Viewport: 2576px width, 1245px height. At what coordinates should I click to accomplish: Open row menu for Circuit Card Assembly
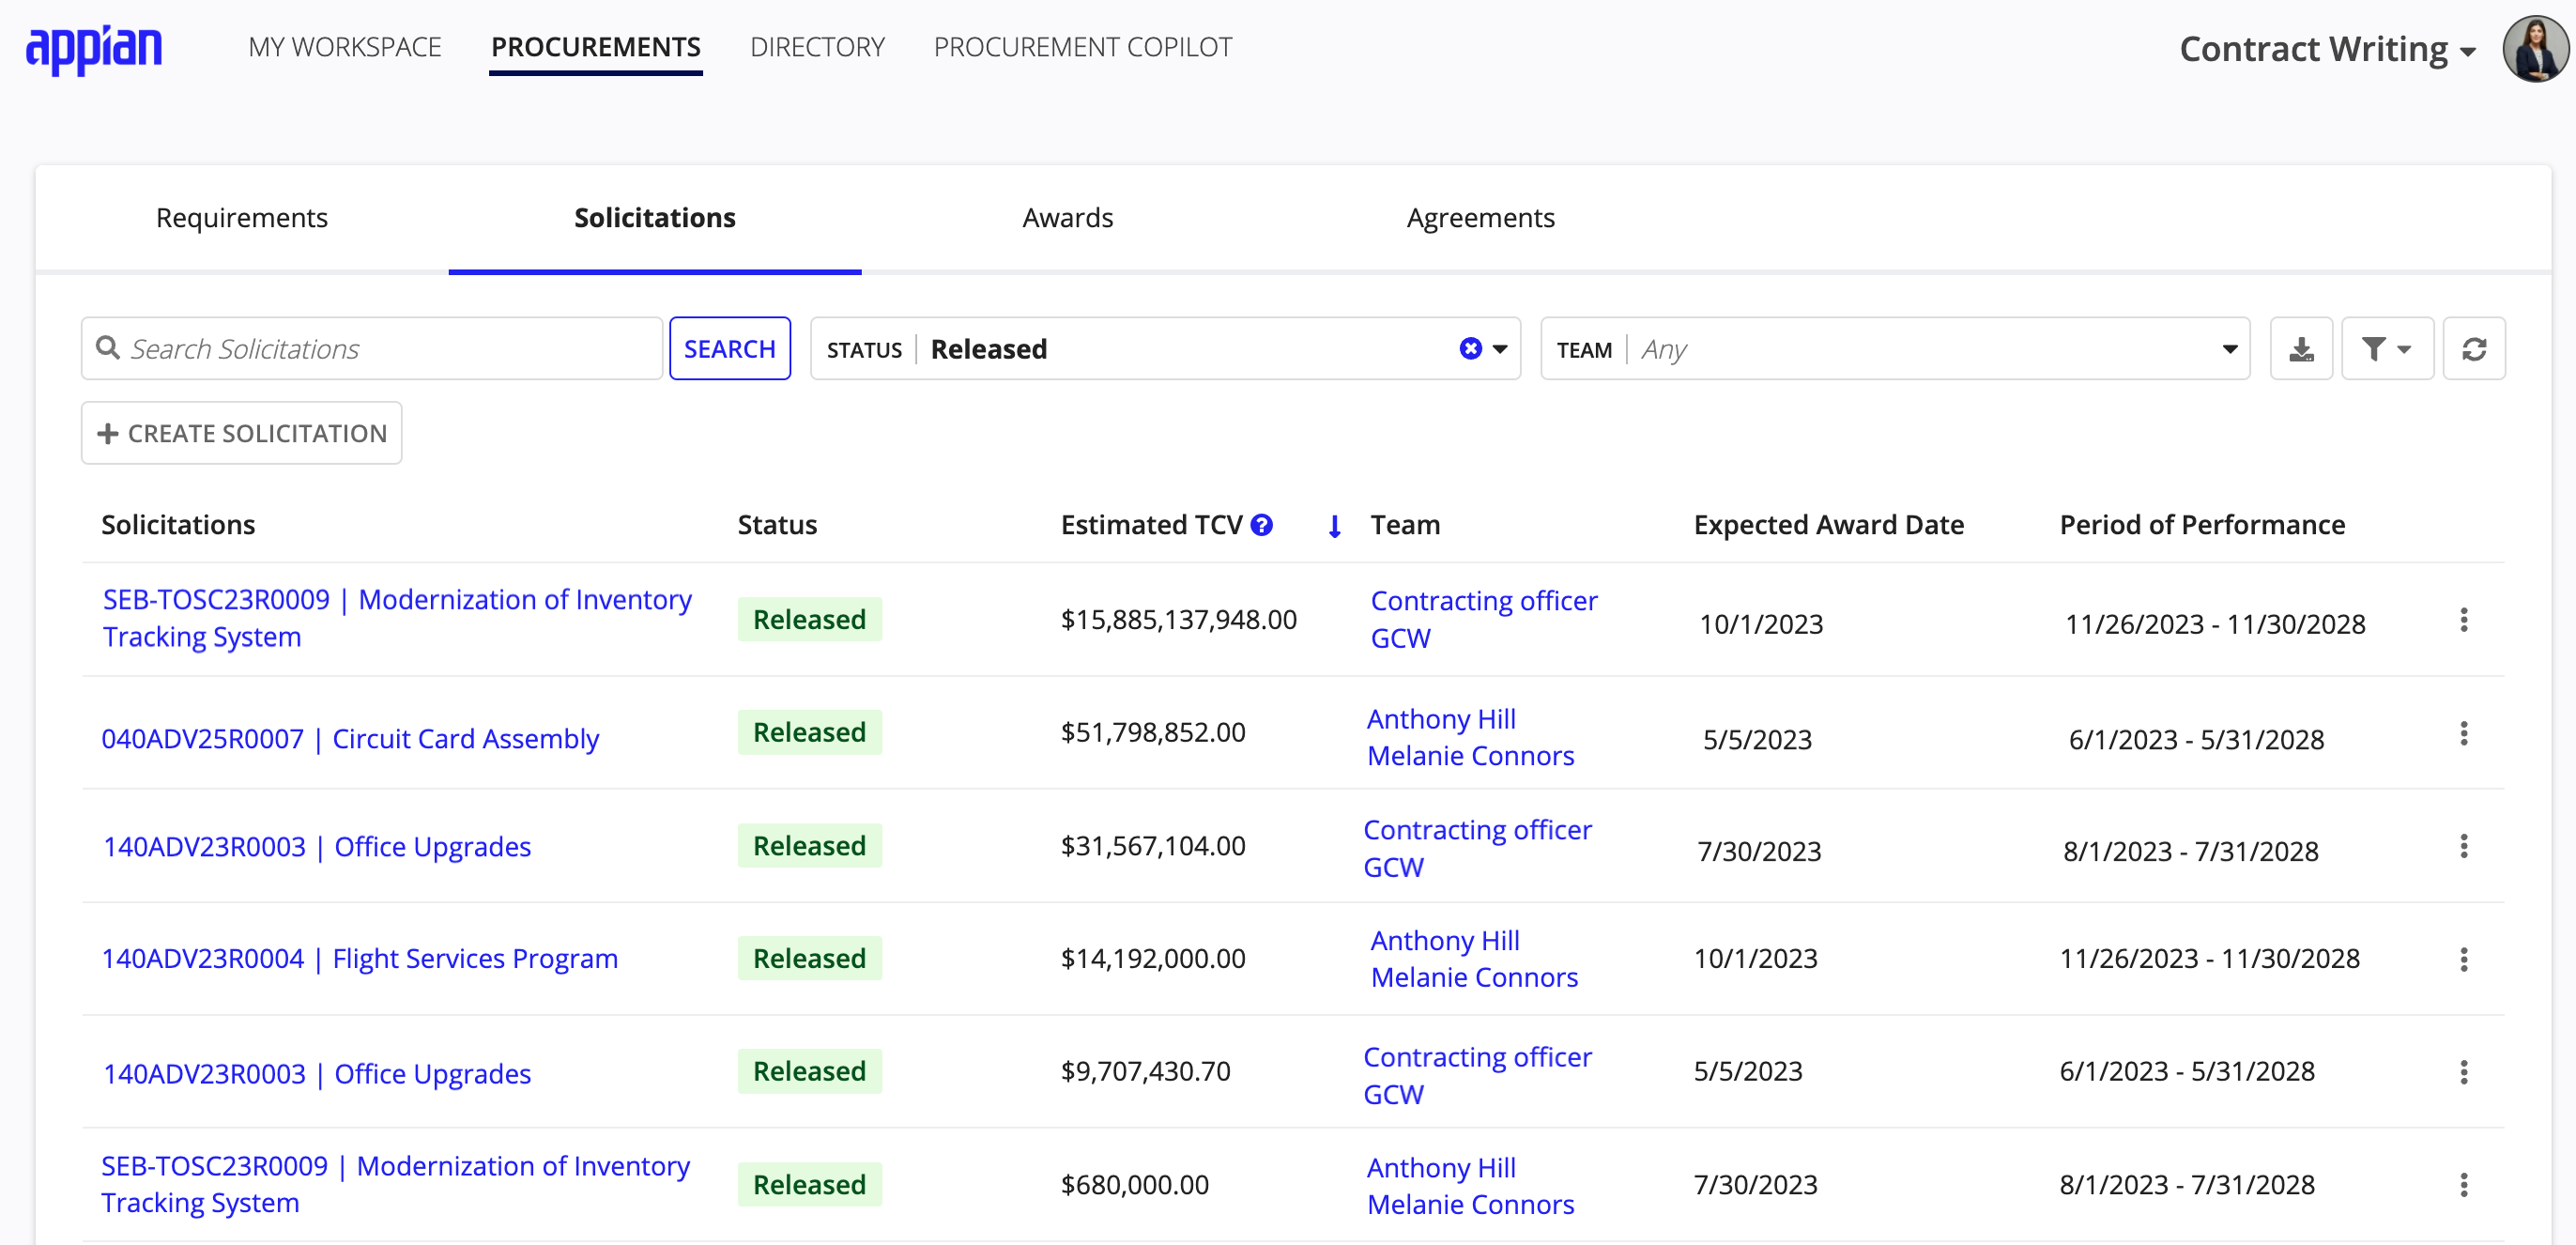pos(2464,733)
